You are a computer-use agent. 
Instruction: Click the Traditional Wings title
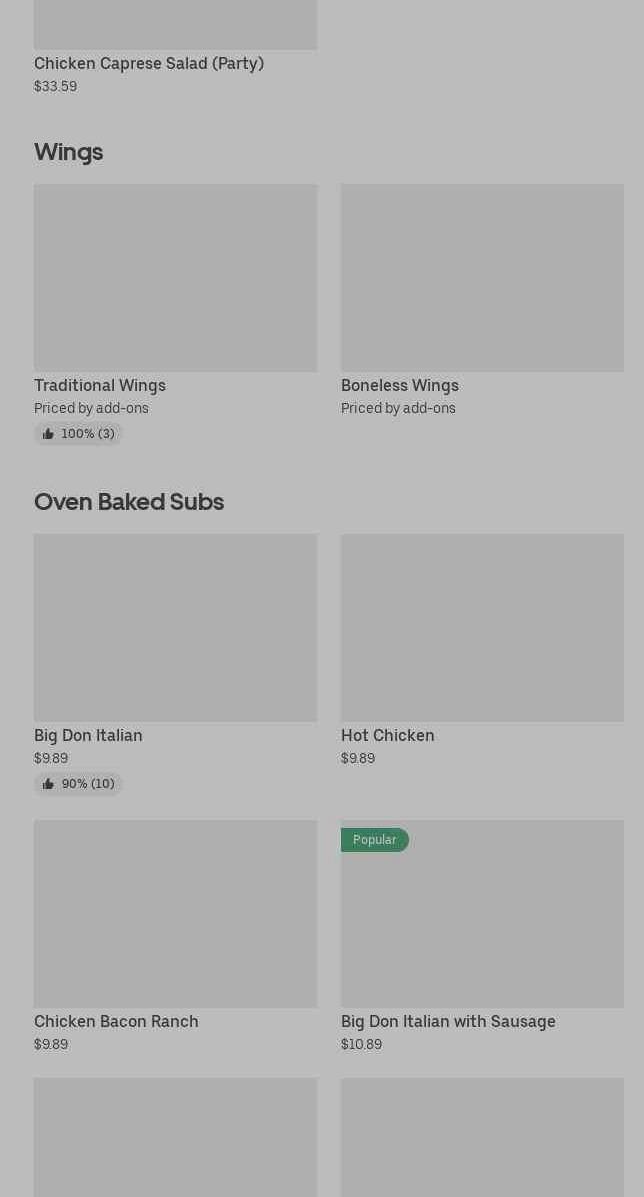[100, 386]
